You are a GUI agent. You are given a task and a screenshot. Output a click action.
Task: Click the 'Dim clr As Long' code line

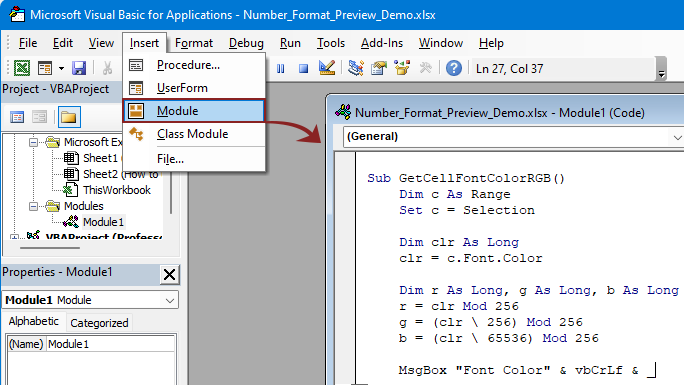pos(459,242)
